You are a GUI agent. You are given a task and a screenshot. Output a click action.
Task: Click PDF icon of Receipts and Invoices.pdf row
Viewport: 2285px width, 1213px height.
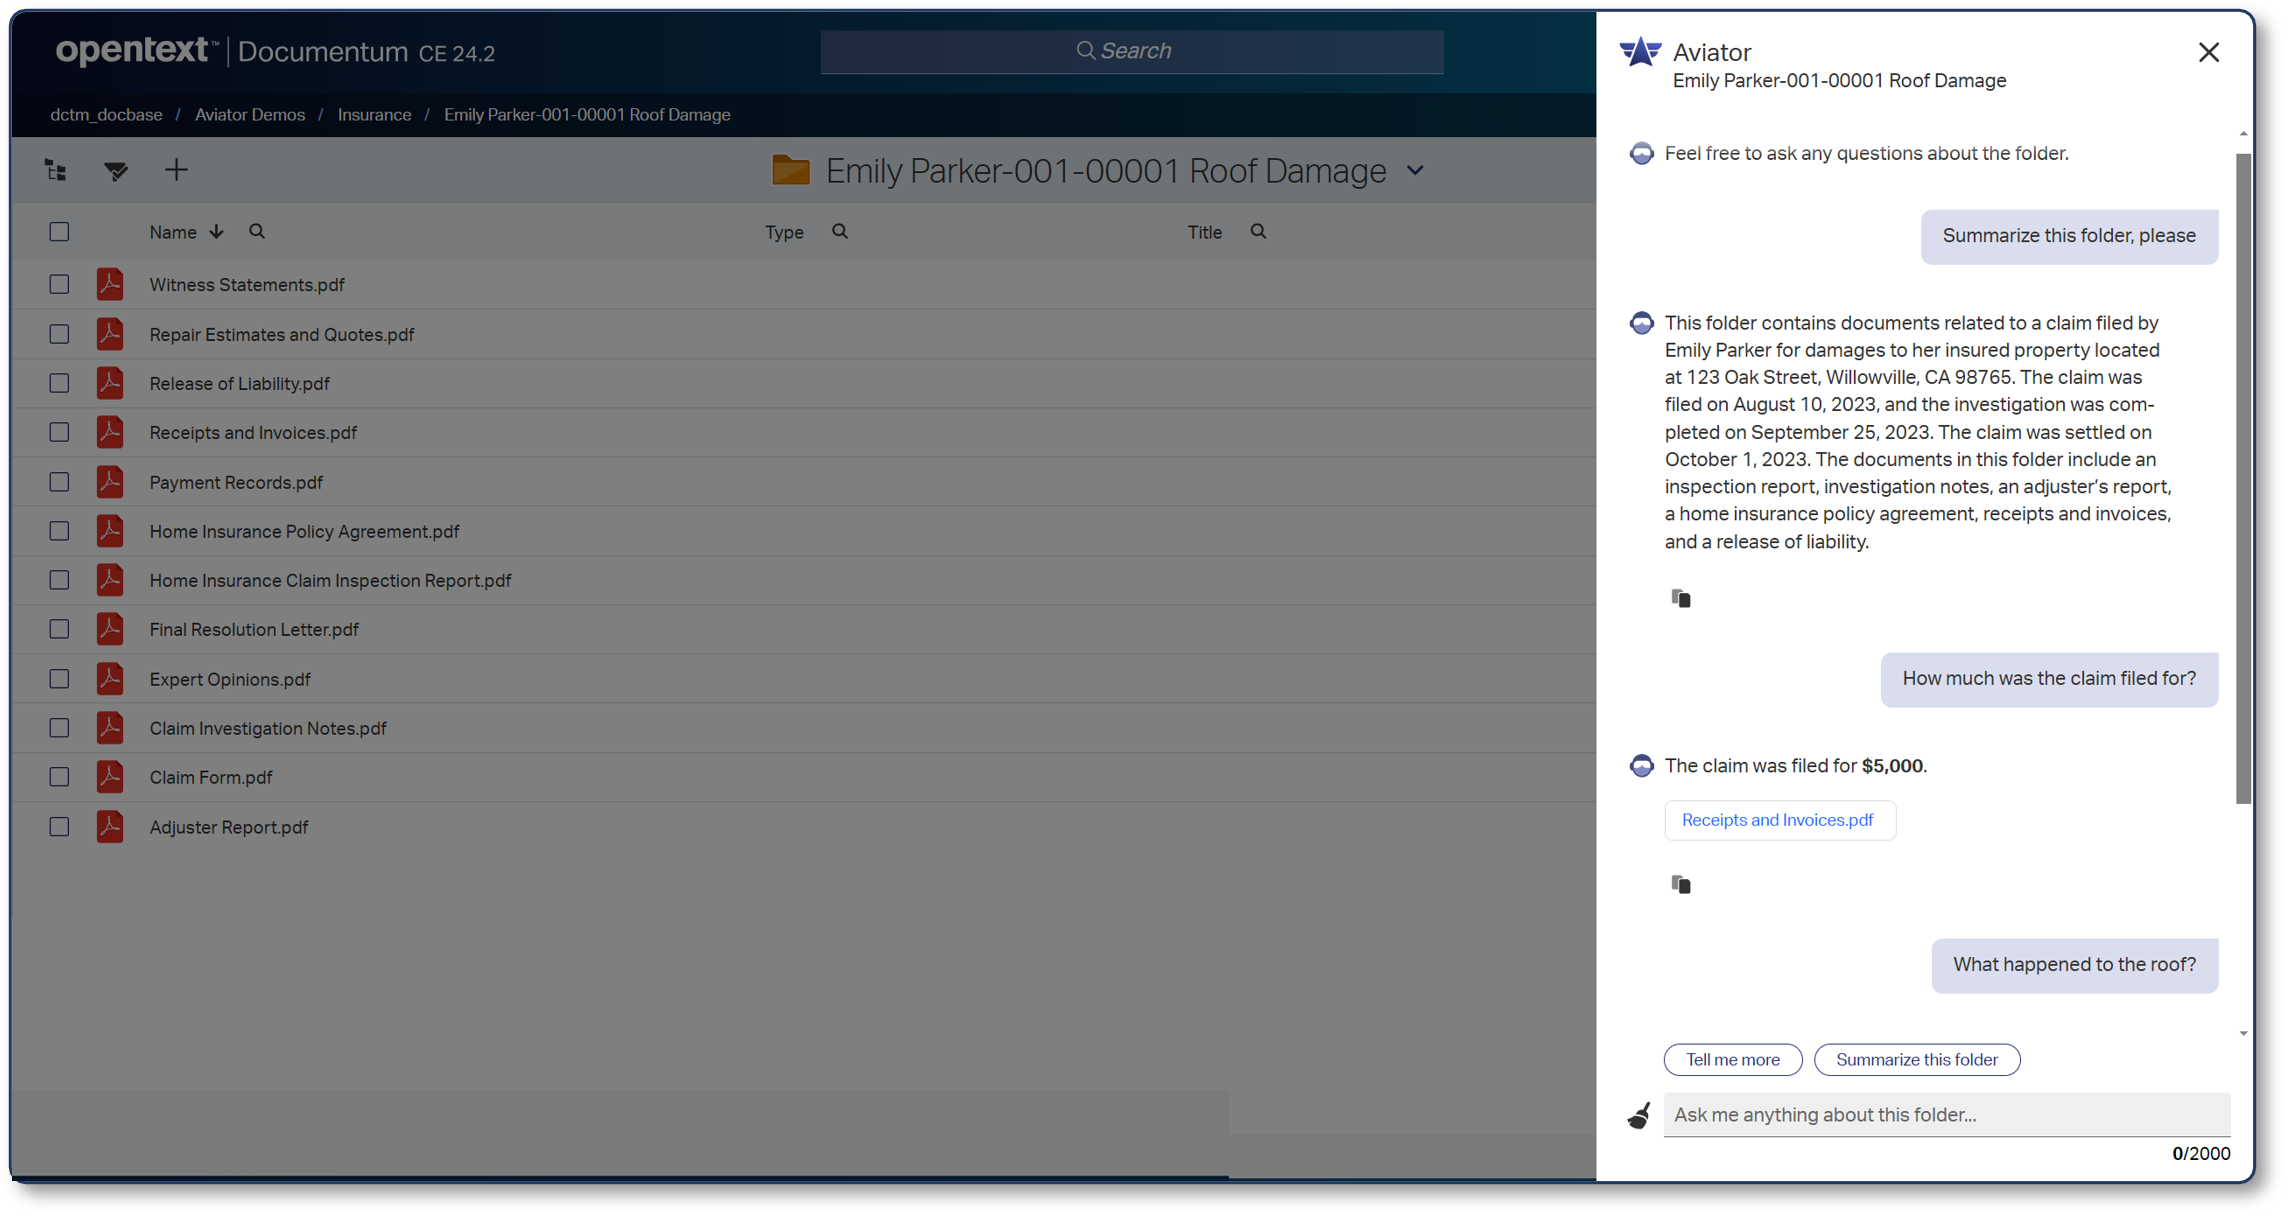(110, 432)
